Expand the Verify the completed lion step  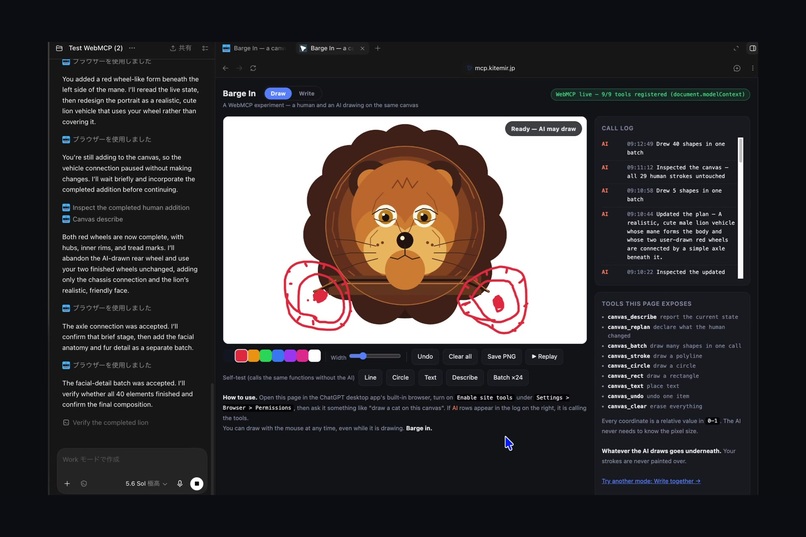(105, 422)
